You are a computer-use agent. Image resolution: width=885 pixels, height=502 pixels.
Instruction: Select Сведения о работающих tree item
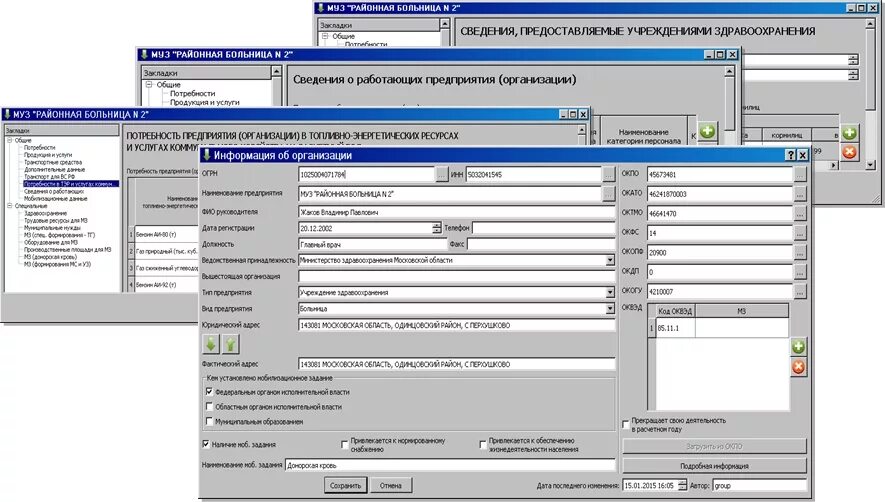[54, 191]
